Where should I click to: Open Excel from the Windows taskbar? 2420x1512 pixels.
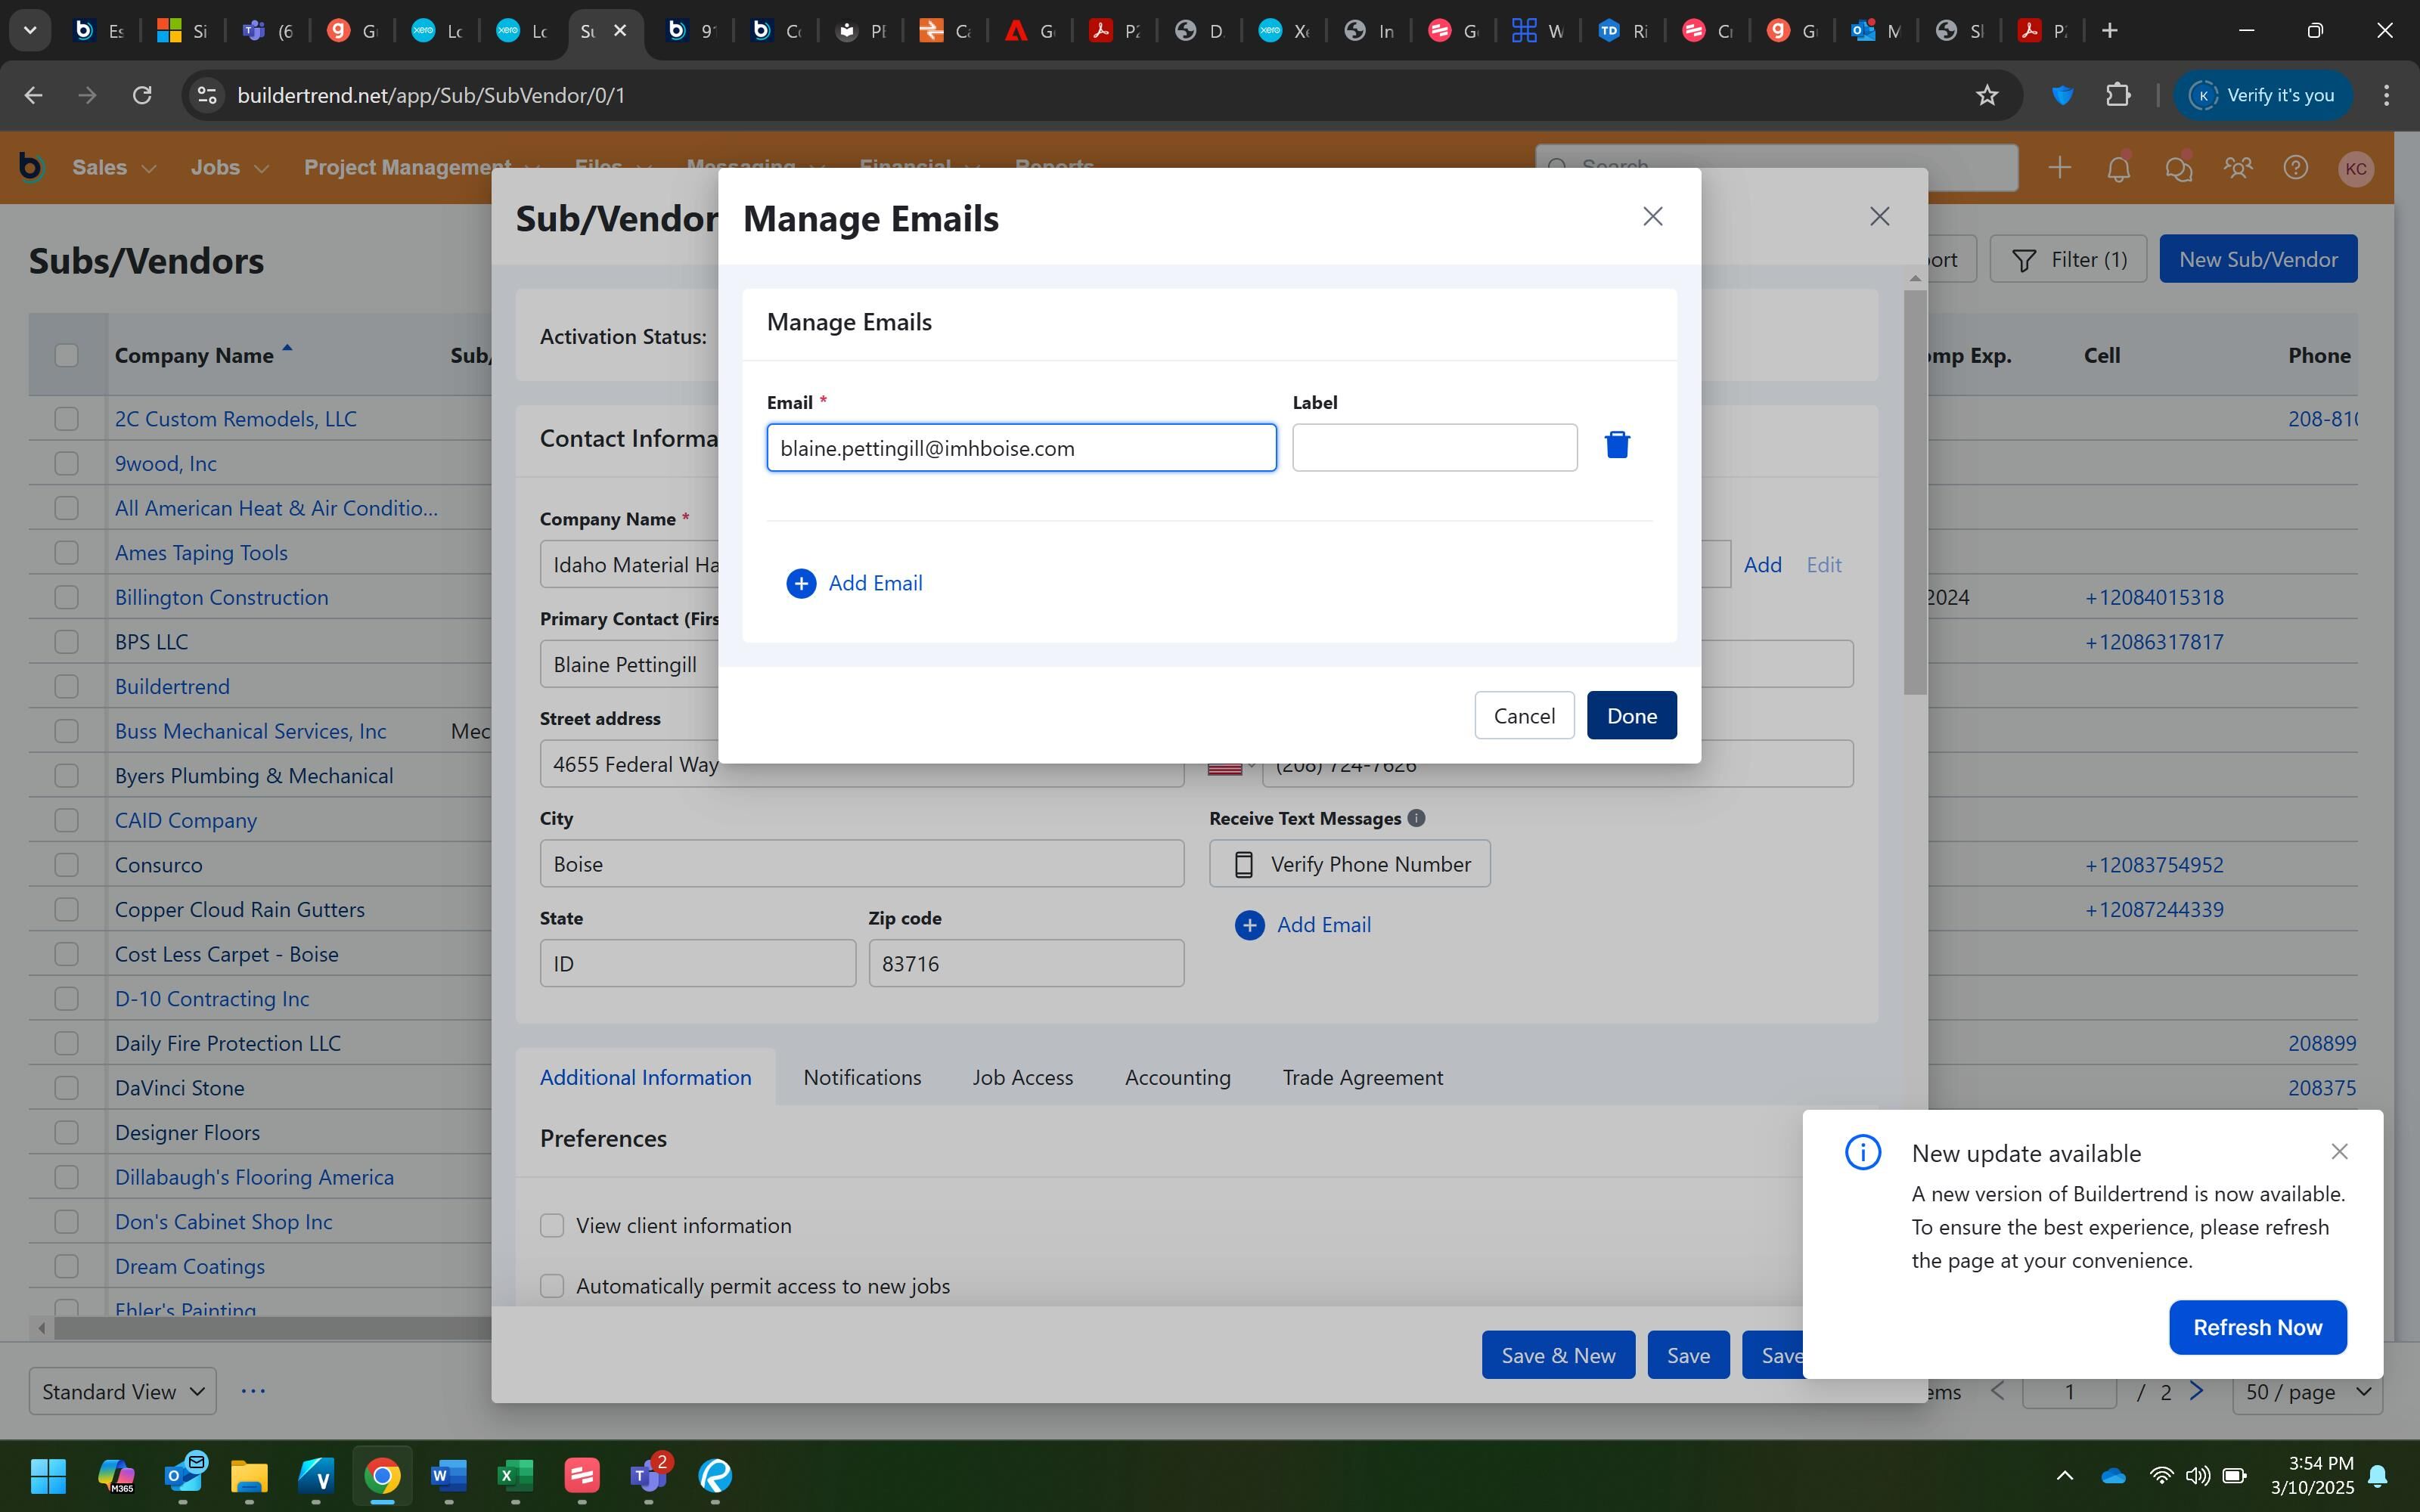[x=514, y=1475]
